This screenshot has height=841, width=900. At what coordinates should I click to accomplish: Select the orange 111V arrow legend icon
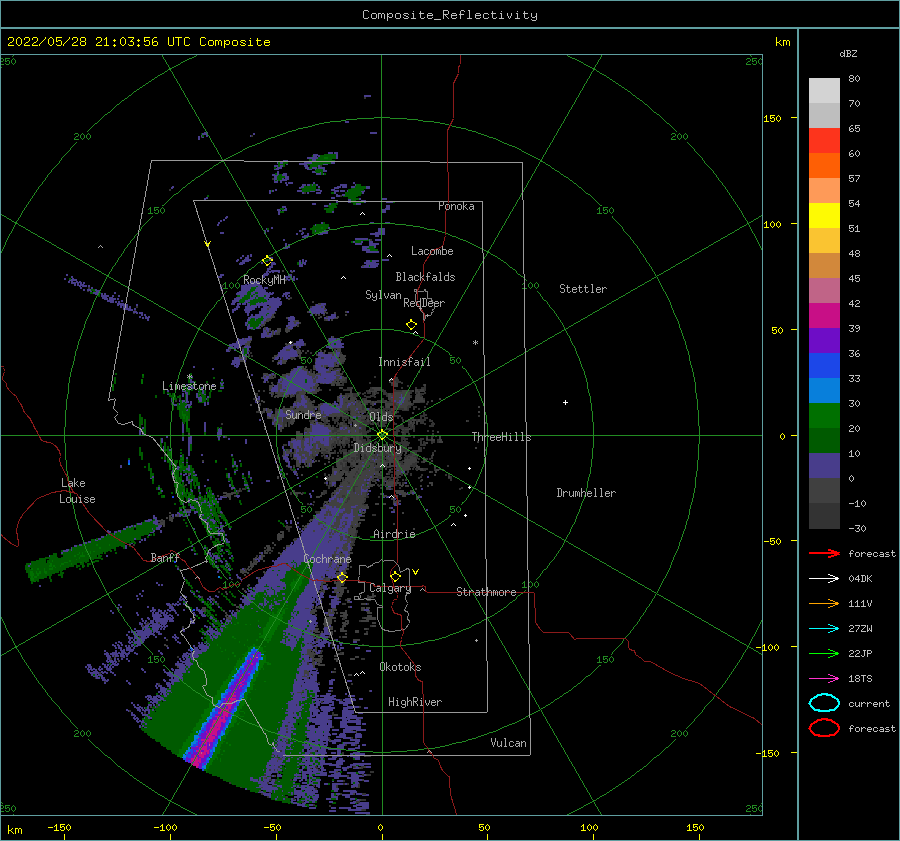pos(824,603)
